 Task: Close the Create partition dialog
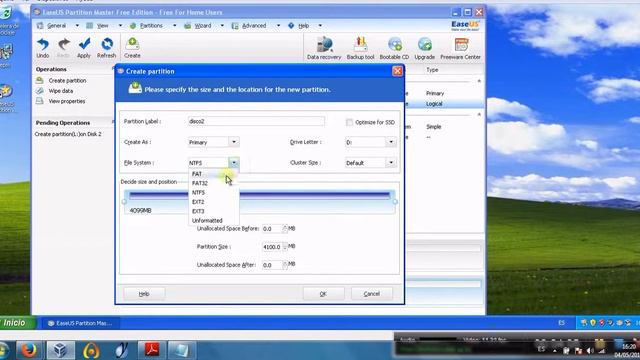click(x=397, y=71)
